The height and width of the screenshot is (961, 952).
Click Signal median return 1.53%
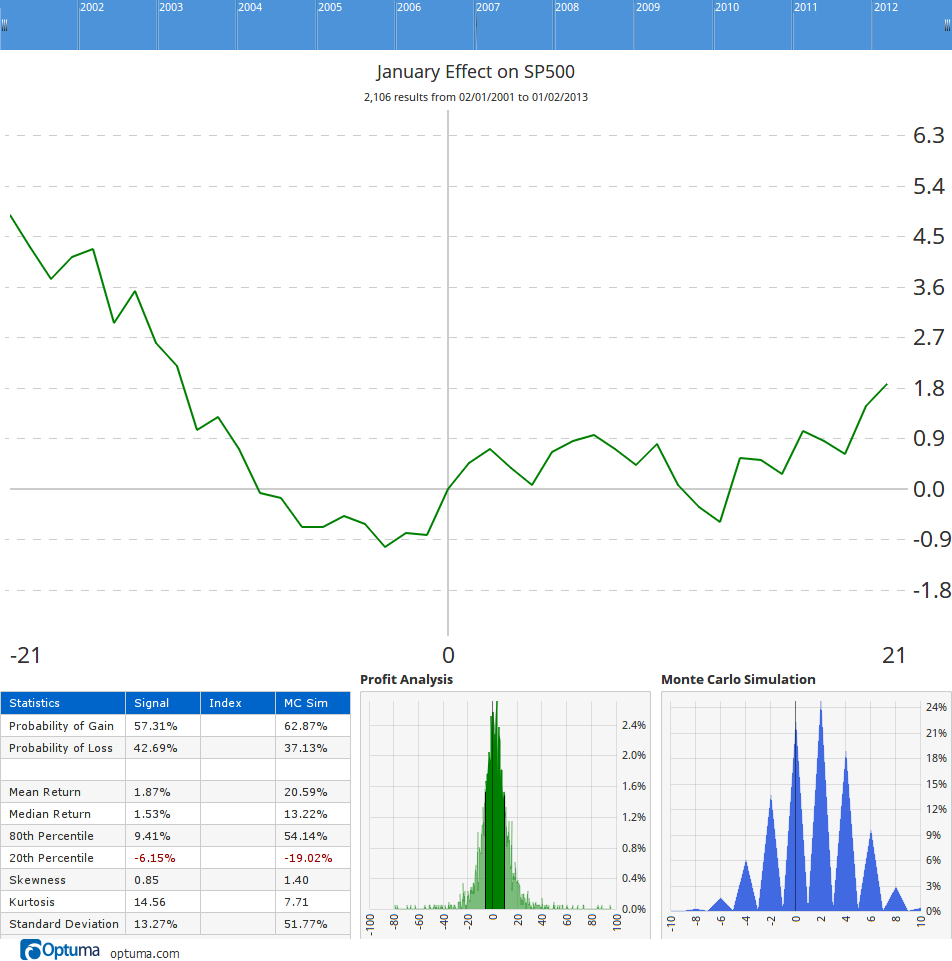[152, 814]
